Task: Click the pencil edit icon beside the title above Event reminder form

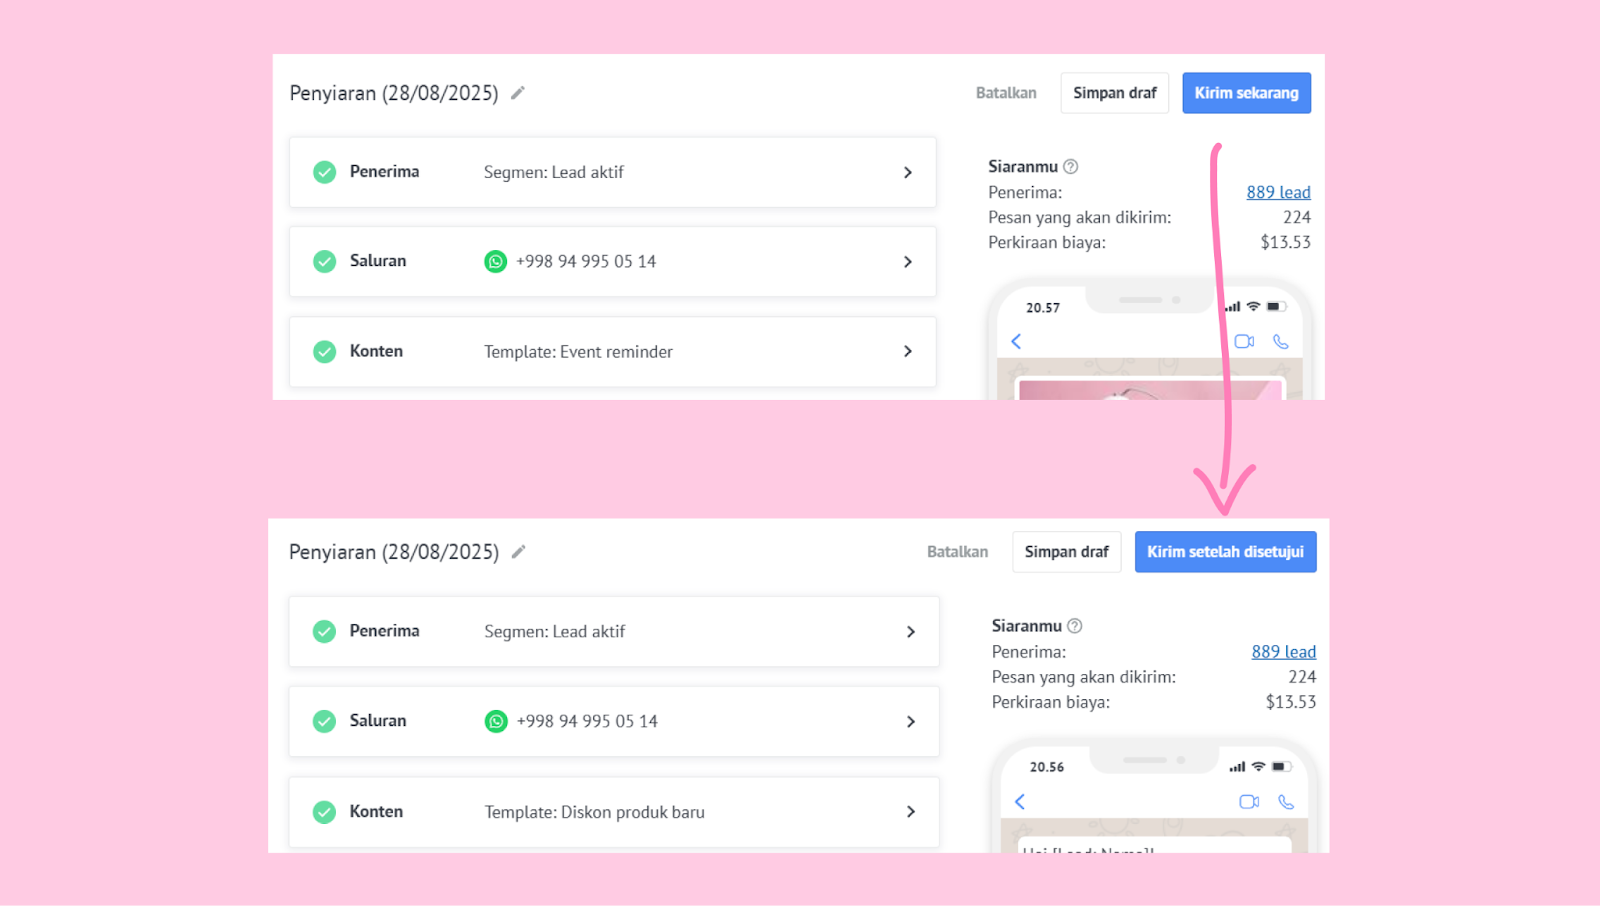Action: (x=517, y=93)
